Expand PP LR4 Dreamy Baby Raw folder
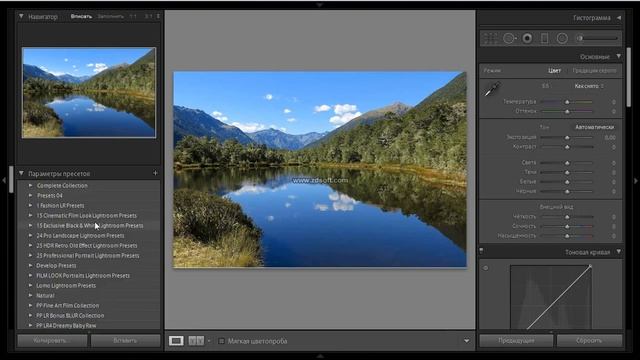 31,325
